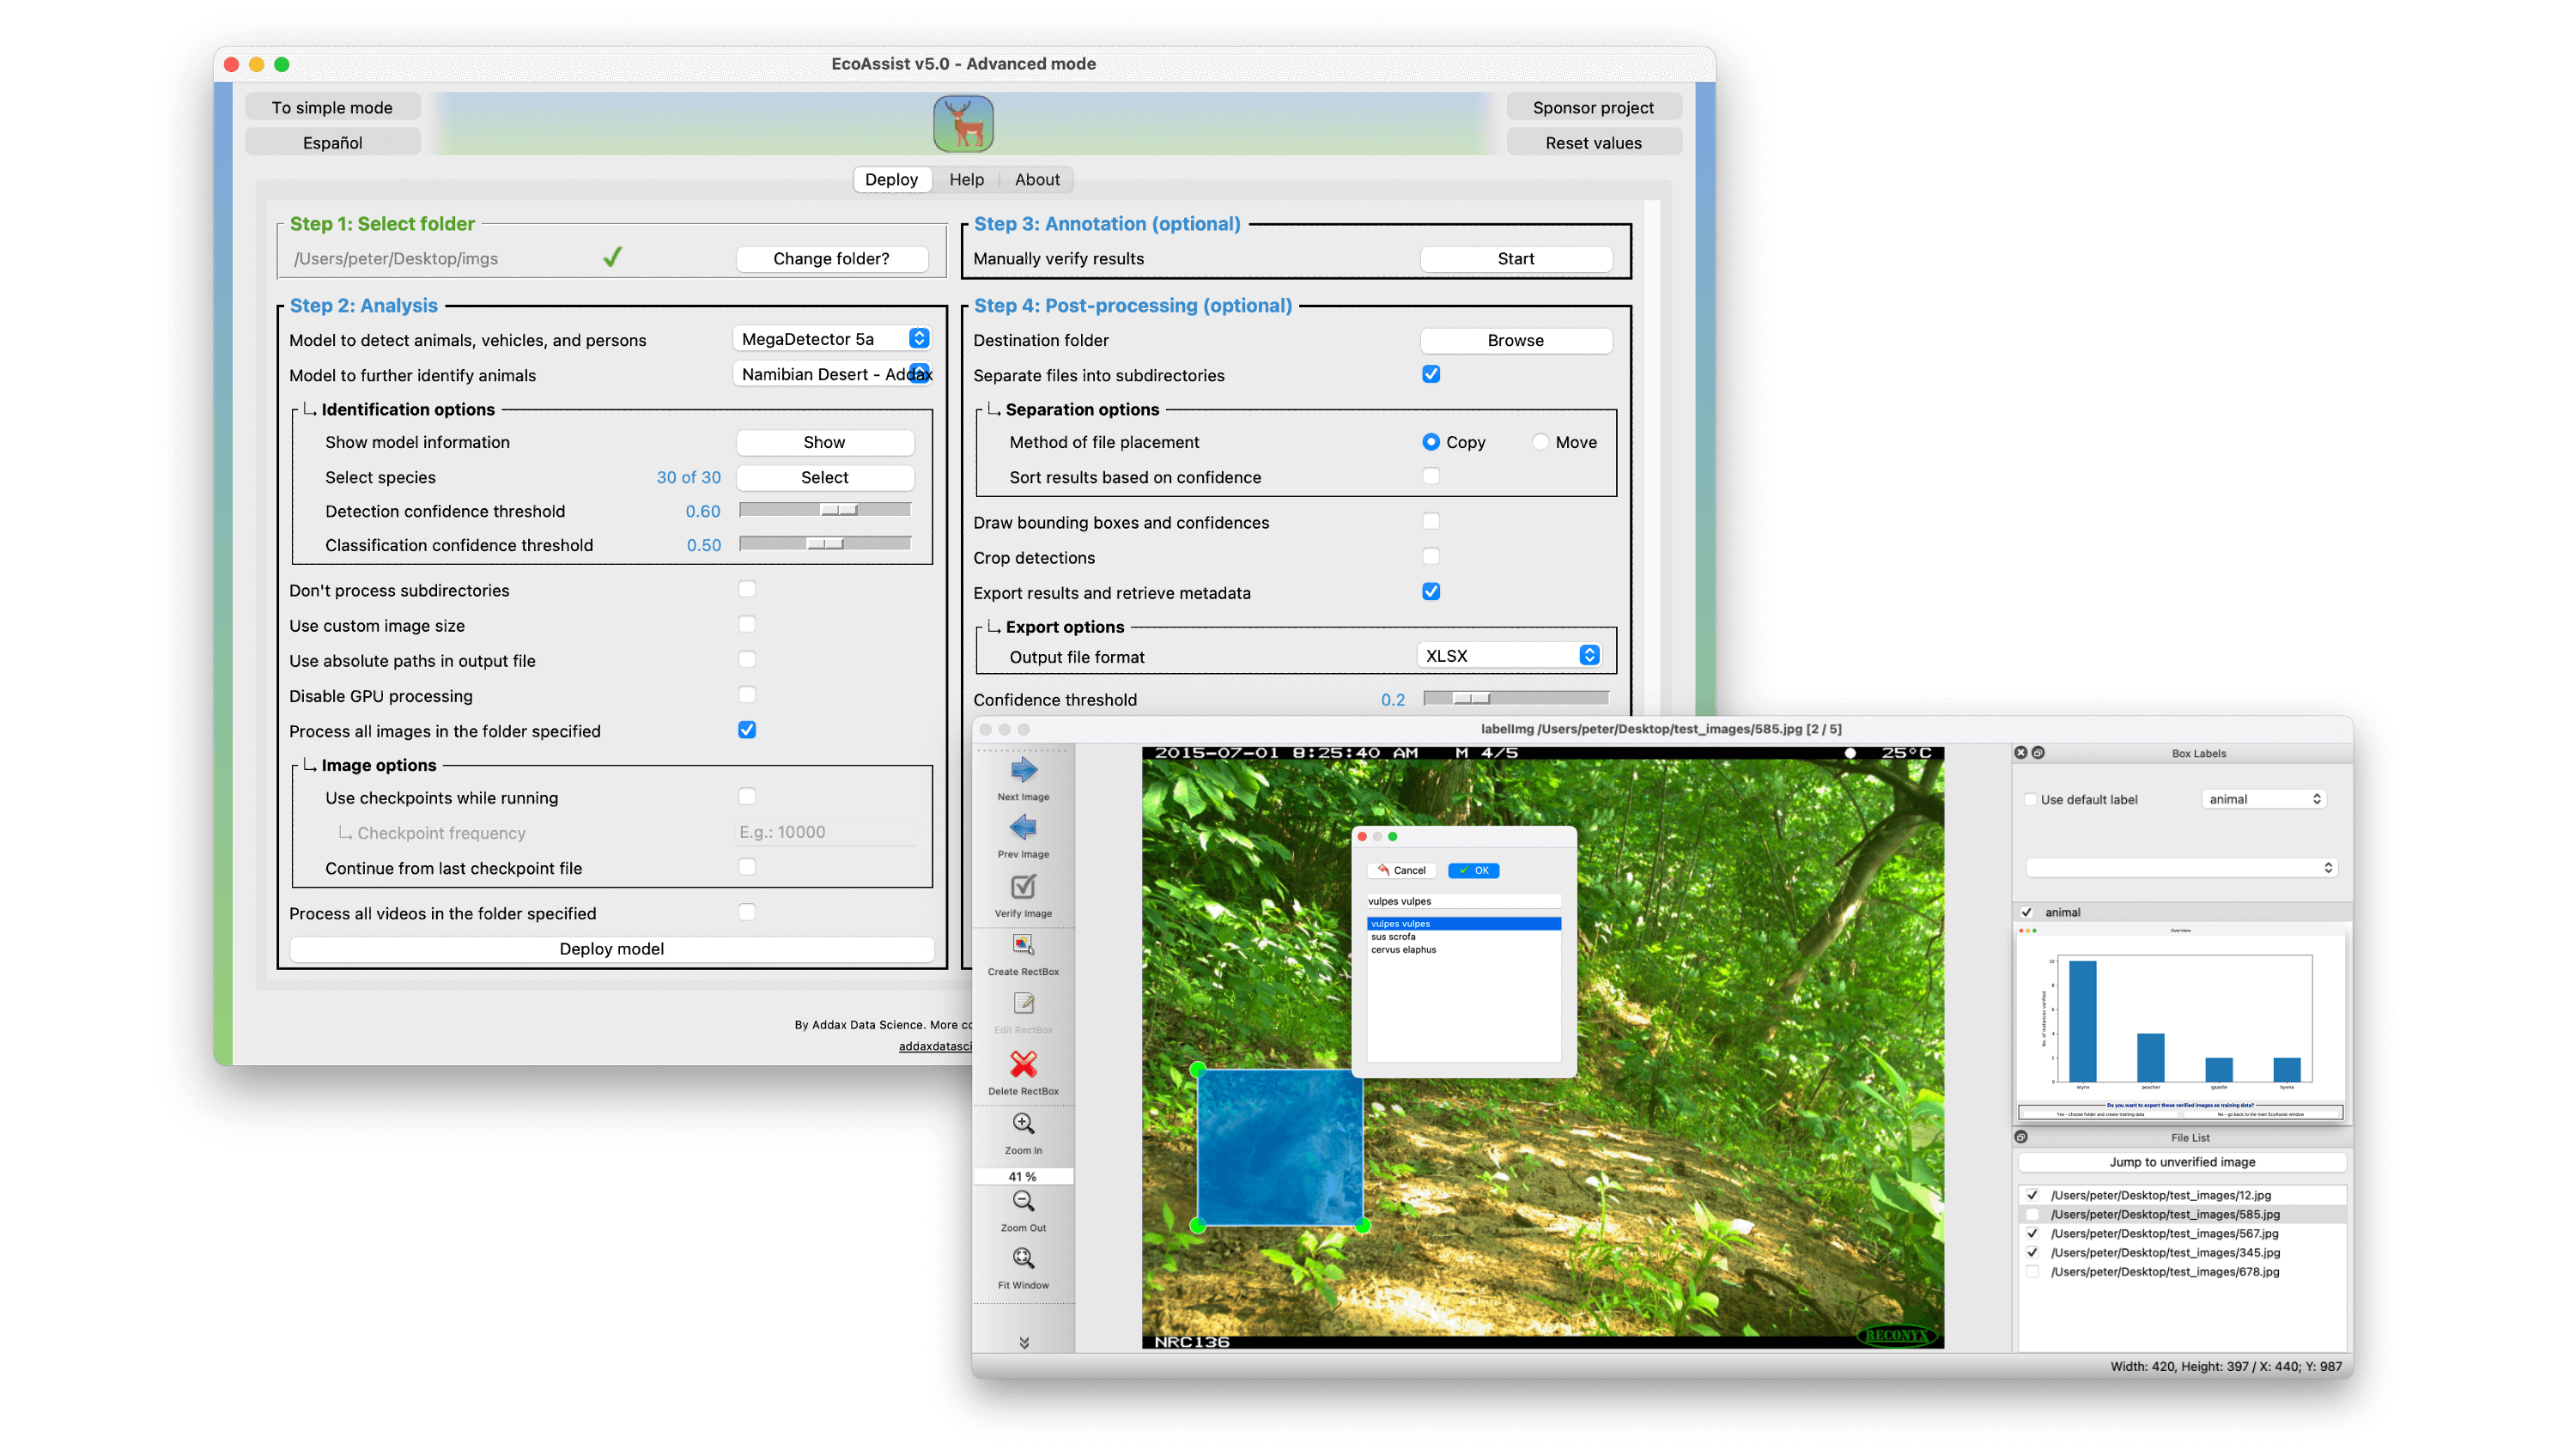This screenshot has width=2576, height=1449.
Task: Enable Don't process subdirectories
Action: click(x=747, y=589)
